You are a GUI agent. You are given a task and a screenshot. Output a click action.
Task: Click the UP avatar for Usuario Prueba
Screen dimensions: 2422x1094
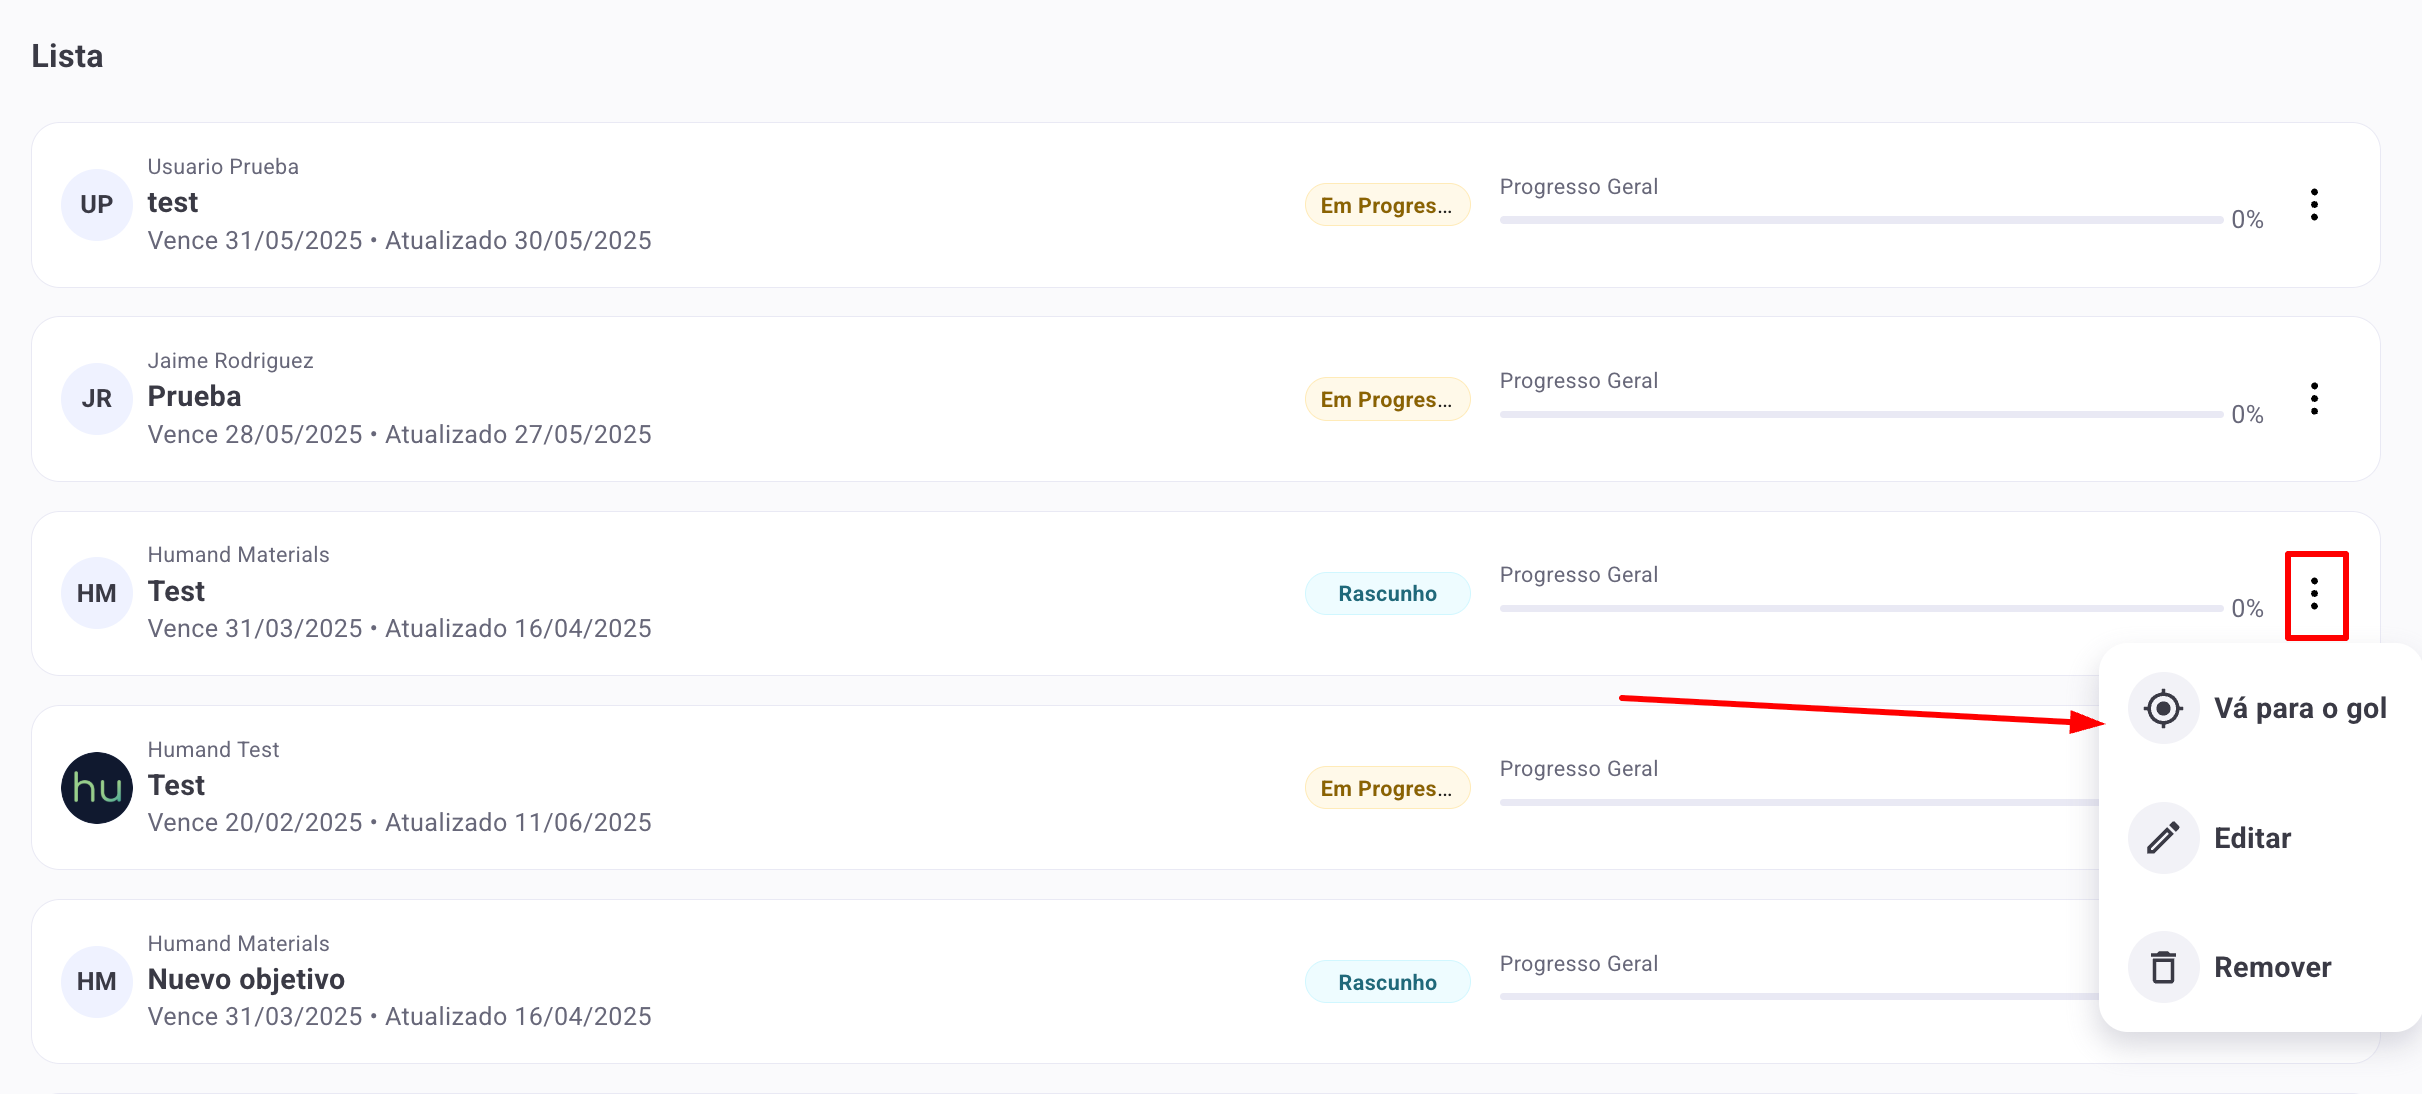(97, 205)
